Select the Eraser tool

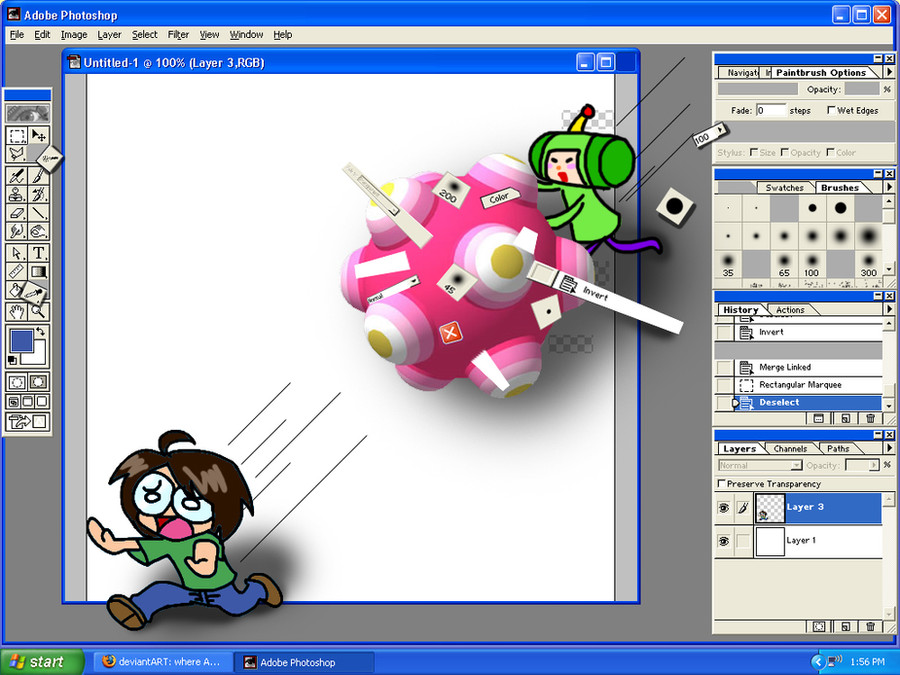(x=17, y=213)
